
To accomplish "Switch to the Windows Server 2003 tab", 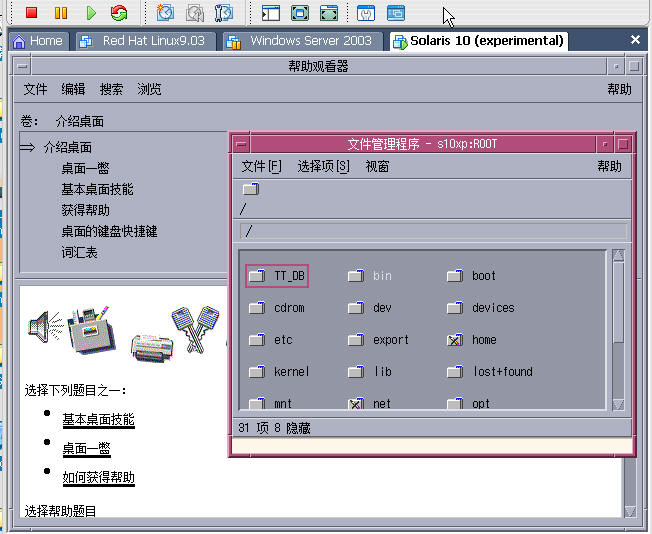I will [x=303, y=41].
